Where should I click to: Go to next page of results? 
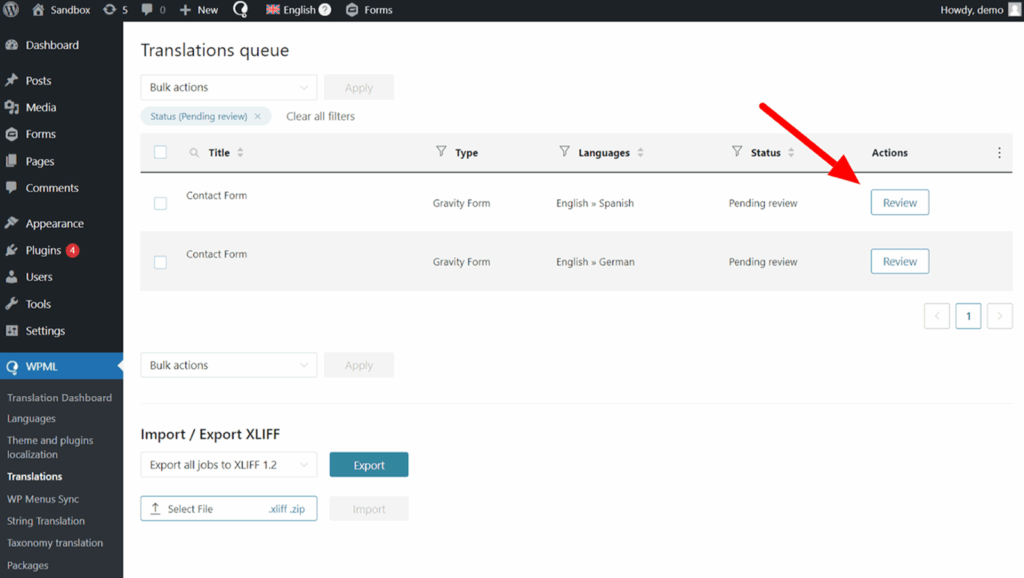click(1000, 316)
